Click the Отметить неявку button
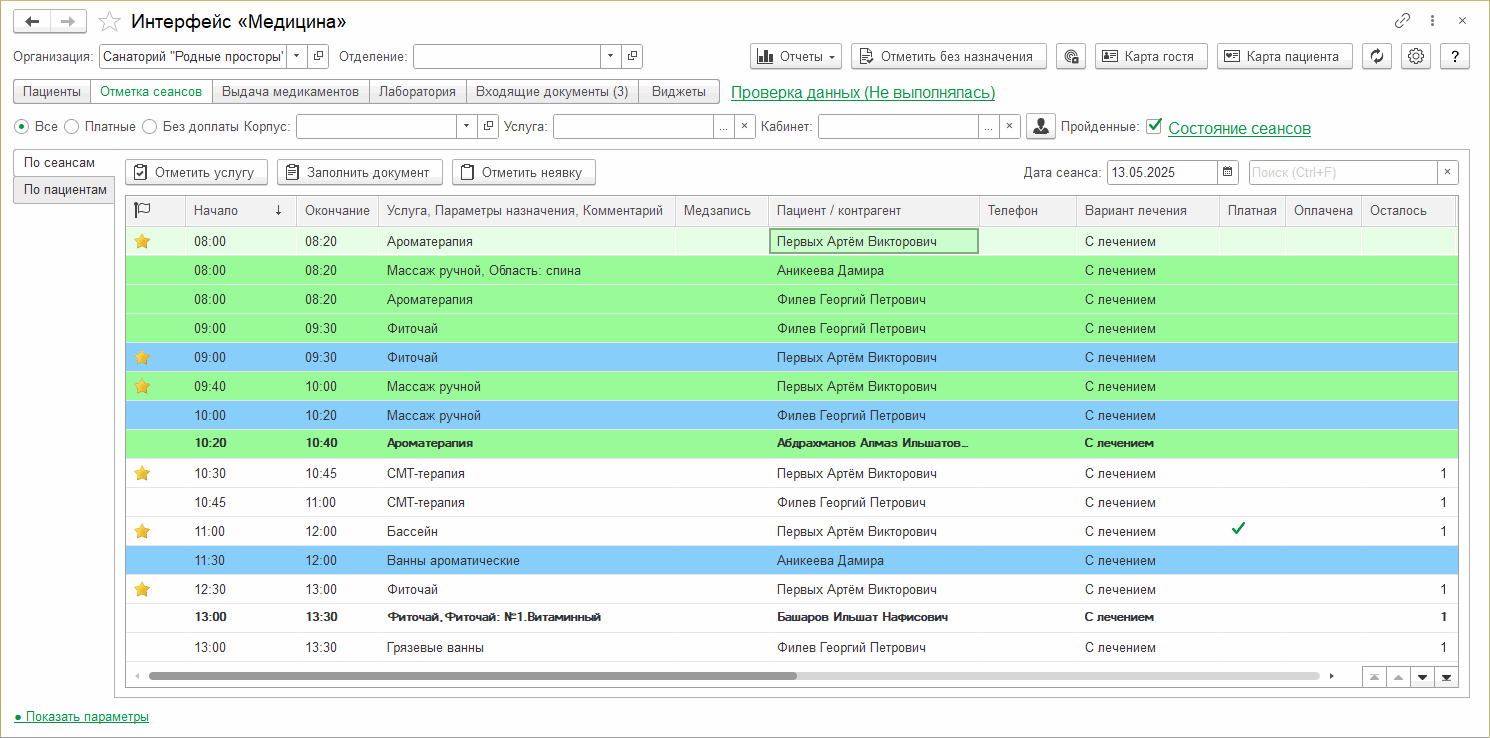The height and width of the screenshot is (738, 1490). coord(523,172)
